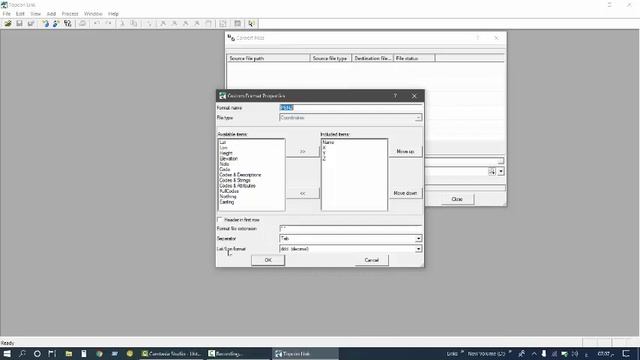Image resolution: width=640 pixels, height=360 pixels.
Task: Click the Redo arrow toolbar icon
Action: click(108, 24)
